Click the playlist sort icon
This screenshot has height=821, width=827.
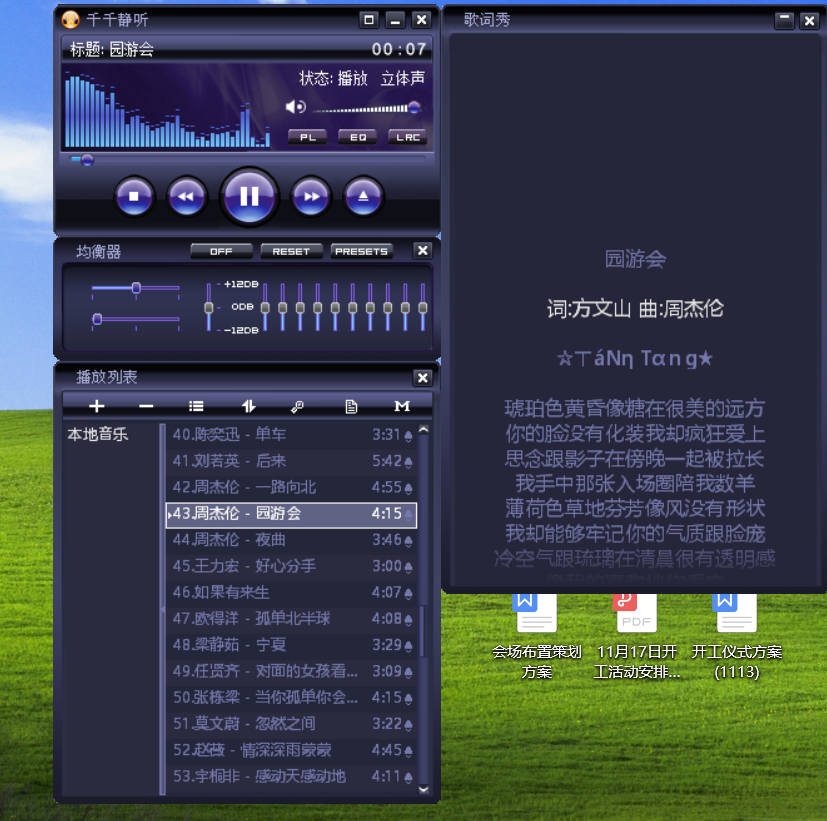(x=248, y=406)
